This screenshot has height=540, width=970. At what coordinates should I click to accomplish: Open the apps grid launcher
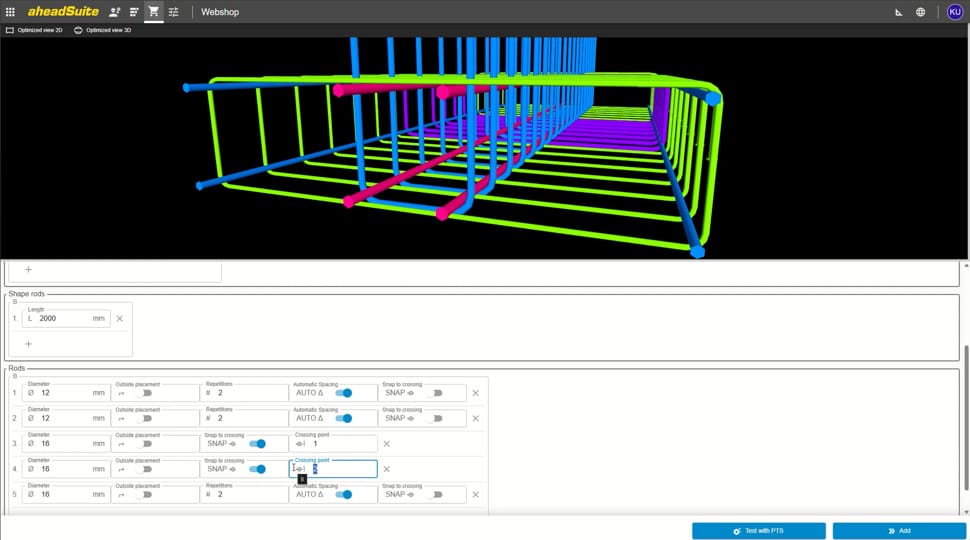click(10, 12)
